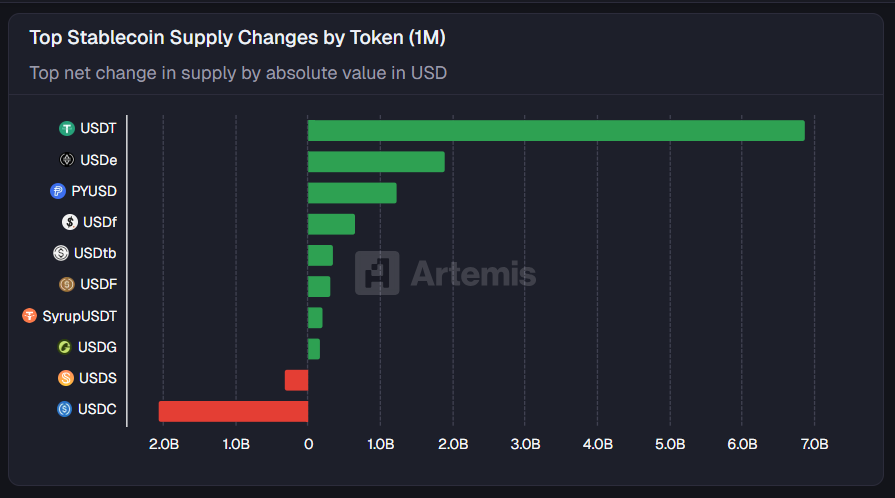Viewport: 895px width, 498px height.
Task: Click the USDf token icon
Action: click(x=69, y=222)
